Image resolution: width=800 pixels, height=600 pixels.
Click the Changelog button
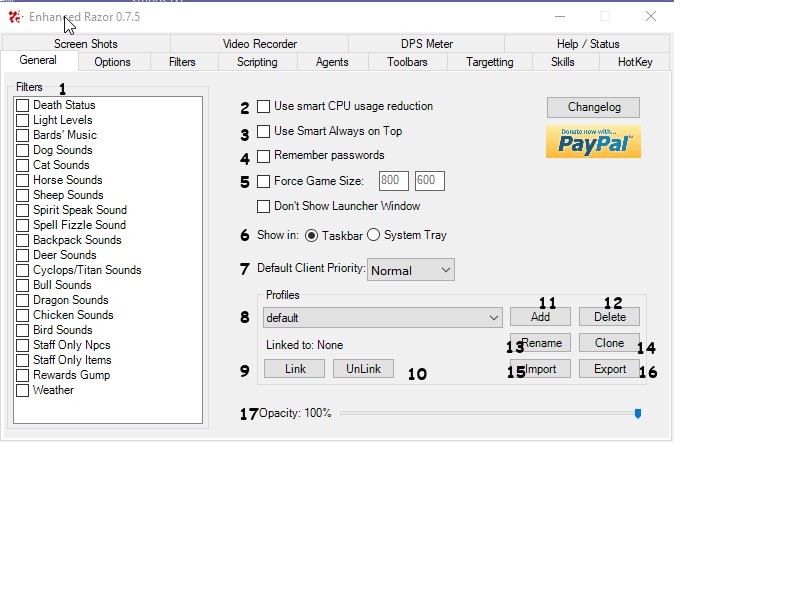[x=593, y=107]
